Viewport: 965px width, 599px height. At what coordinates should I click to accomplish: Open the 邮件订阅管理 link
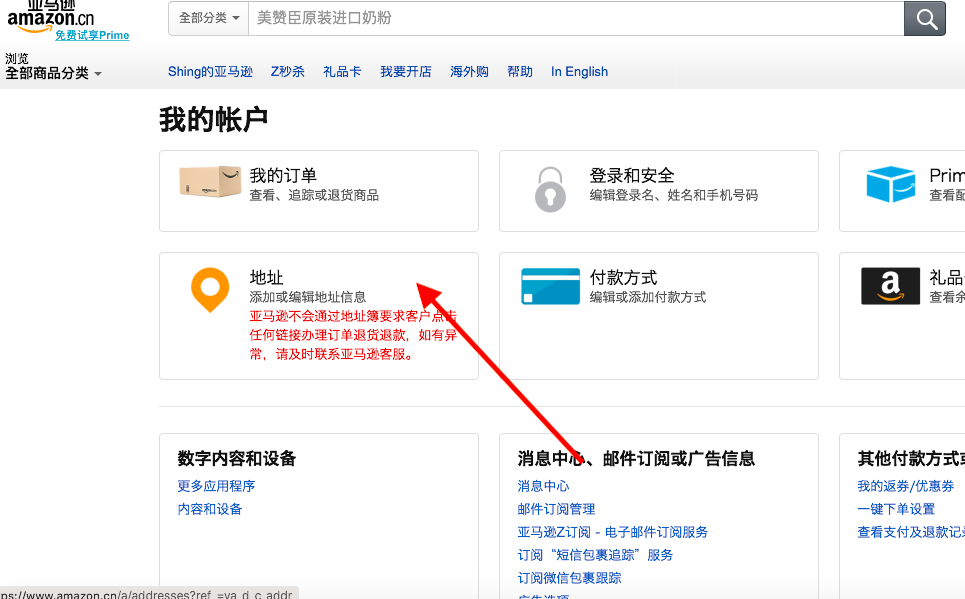556,509
